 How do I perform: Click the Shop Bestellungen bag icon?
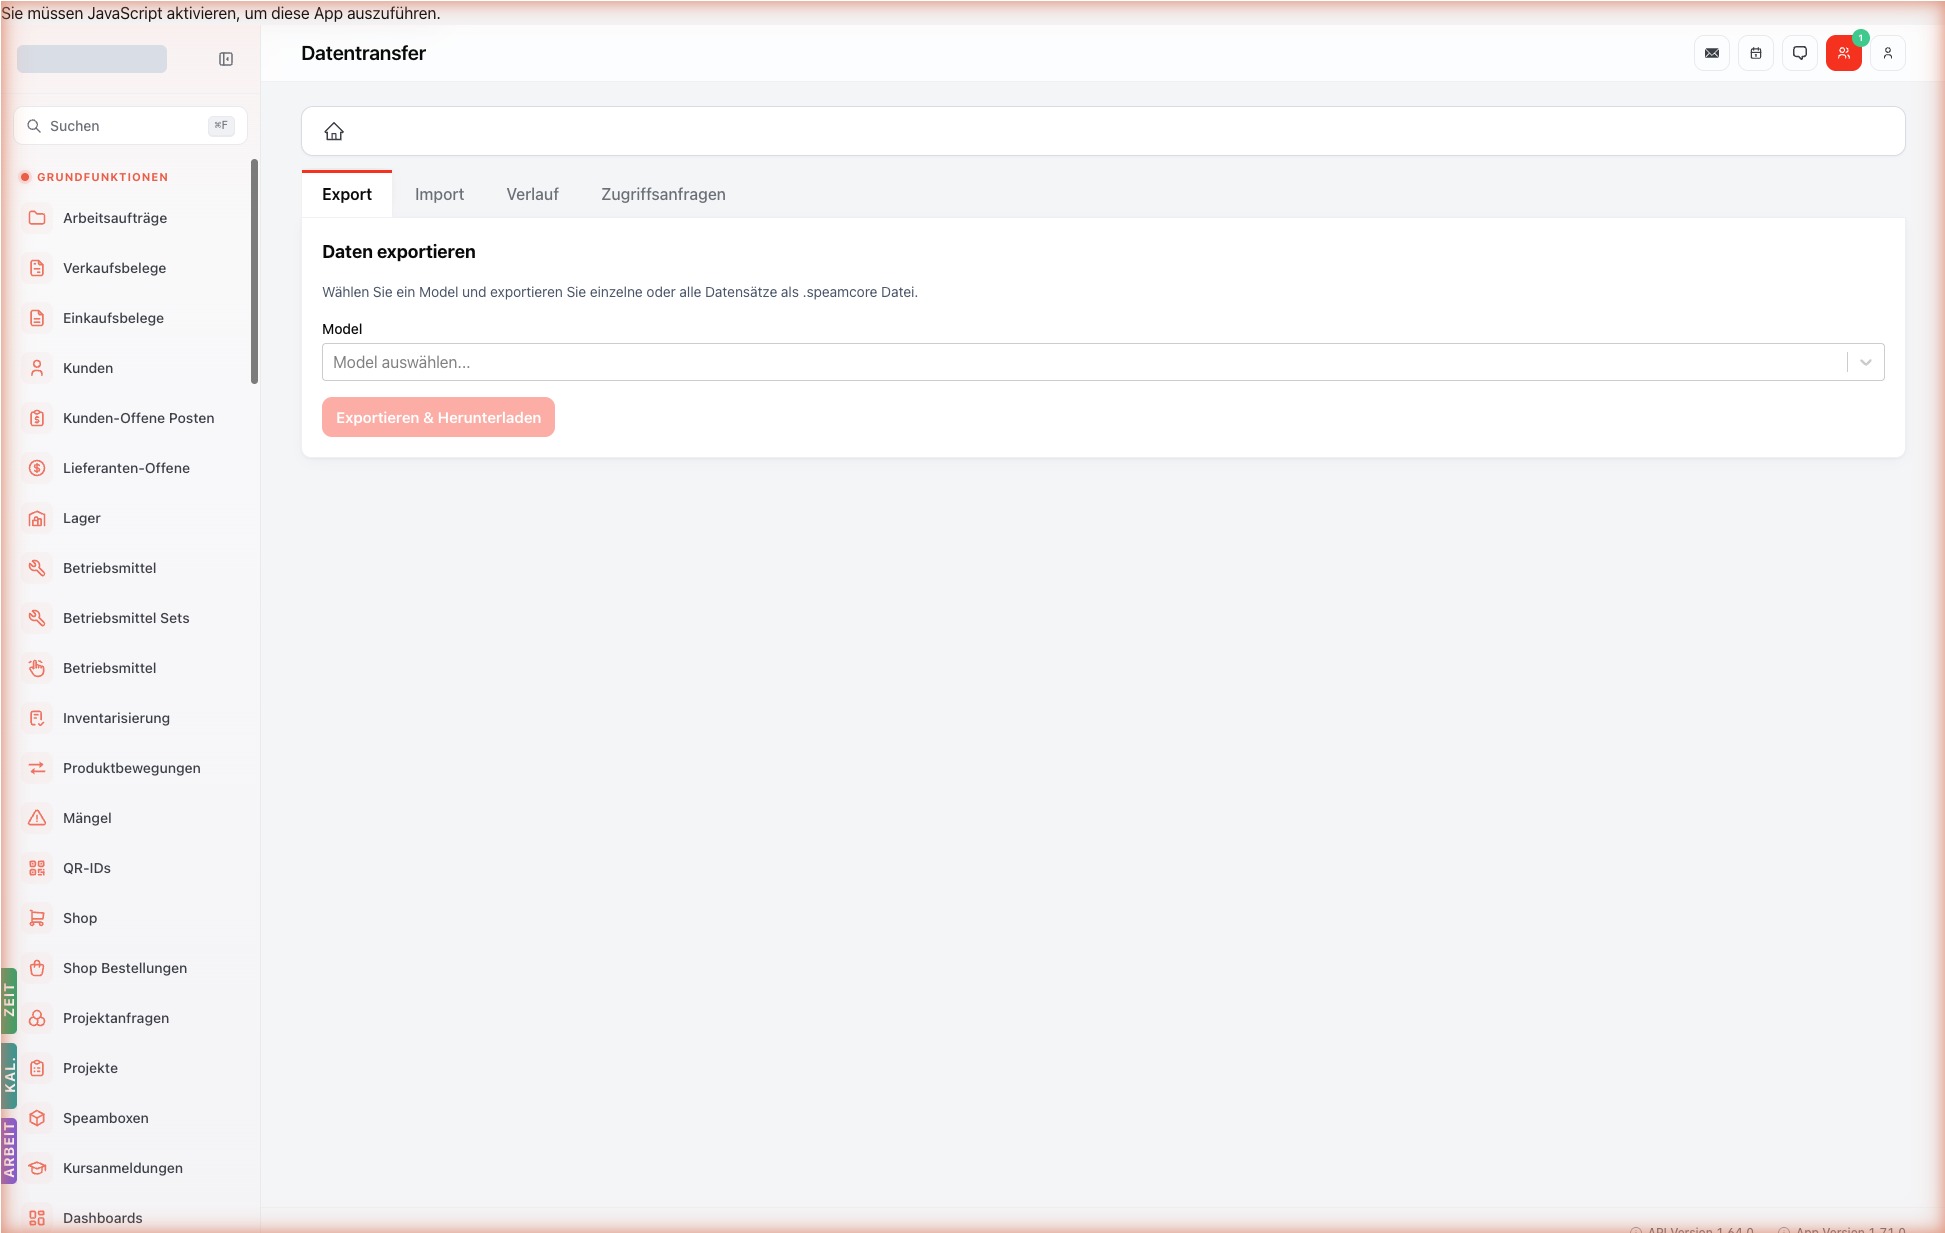tap(37, 968)
